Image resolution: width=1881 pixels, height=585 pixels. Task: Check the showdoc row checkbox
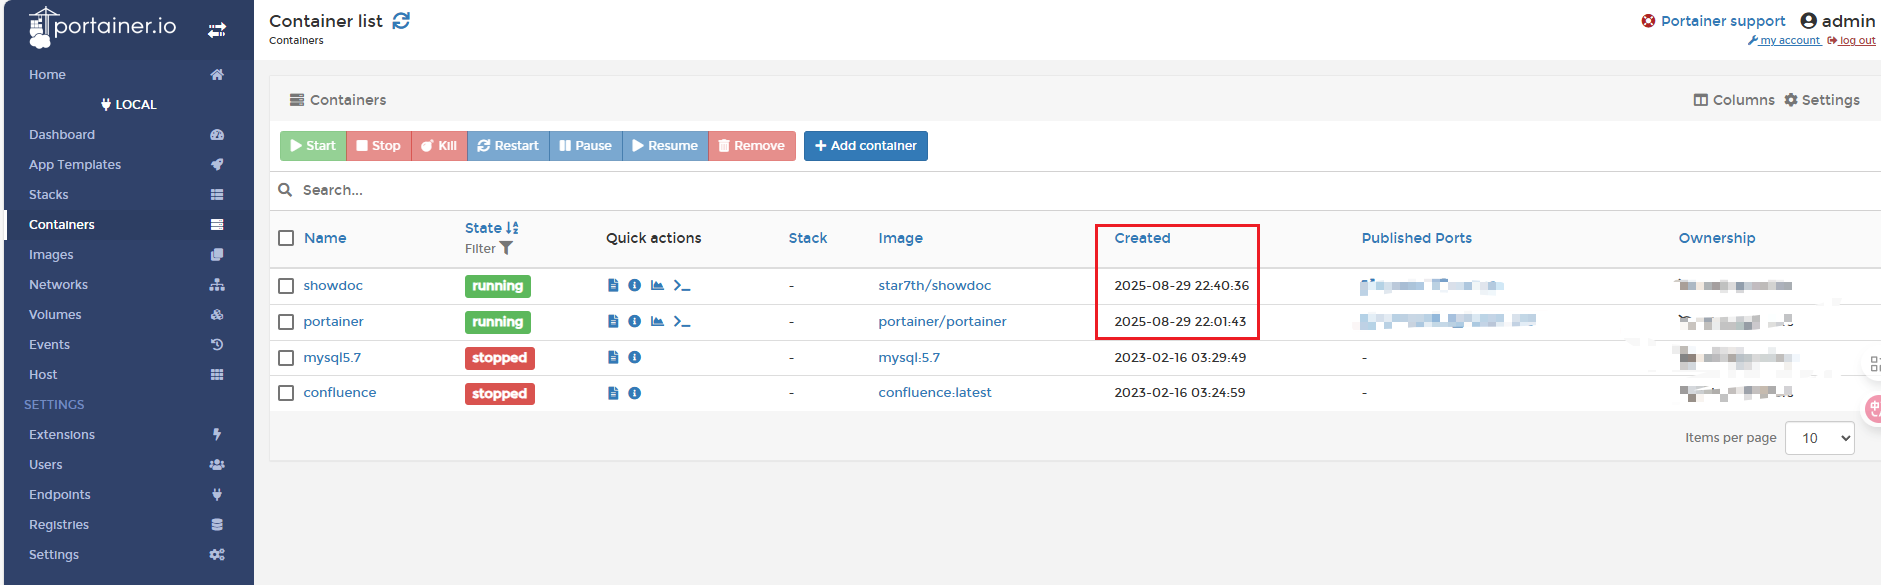click(x=286, y=286)
